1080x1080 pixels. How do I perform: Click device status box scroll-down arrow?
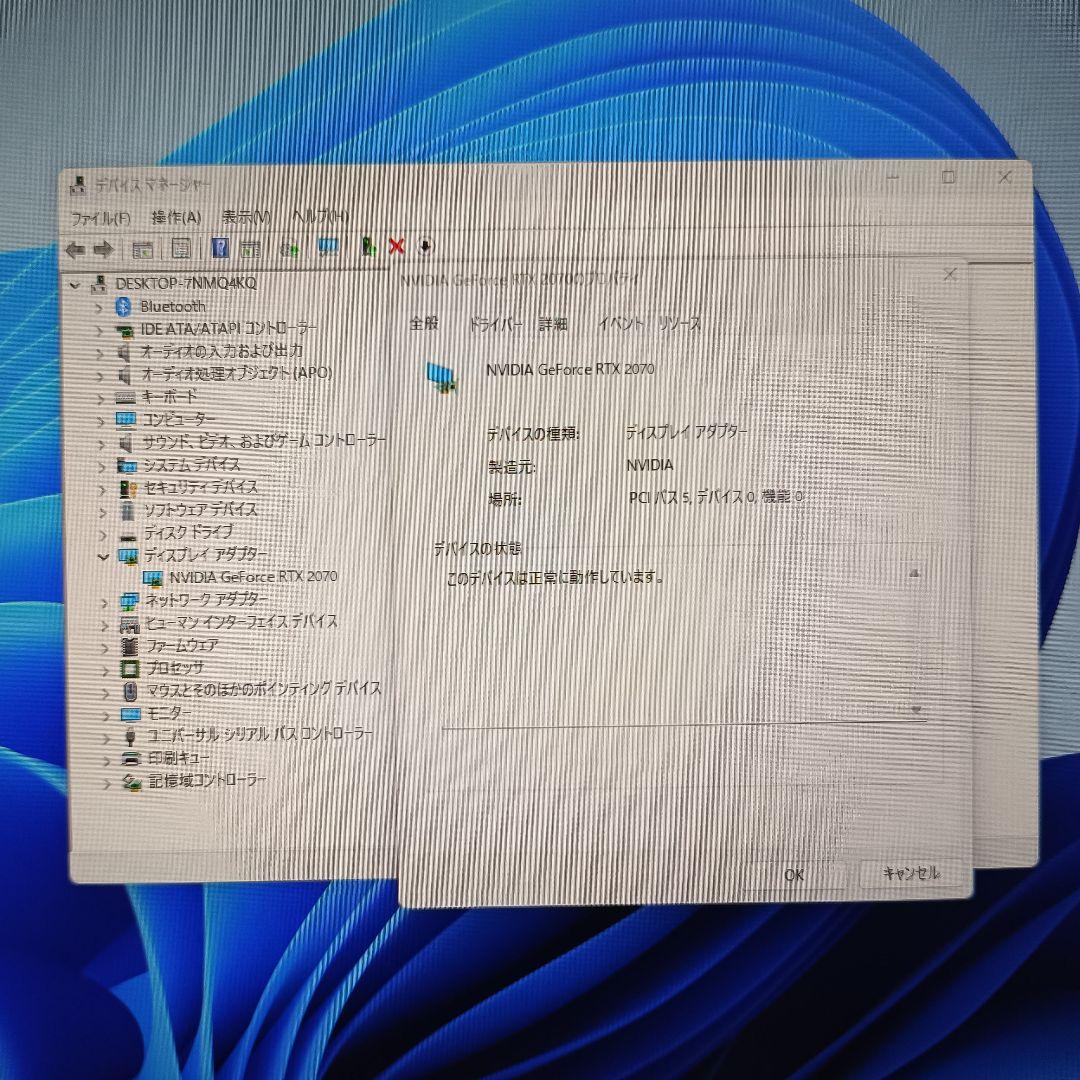pos(915,709)
